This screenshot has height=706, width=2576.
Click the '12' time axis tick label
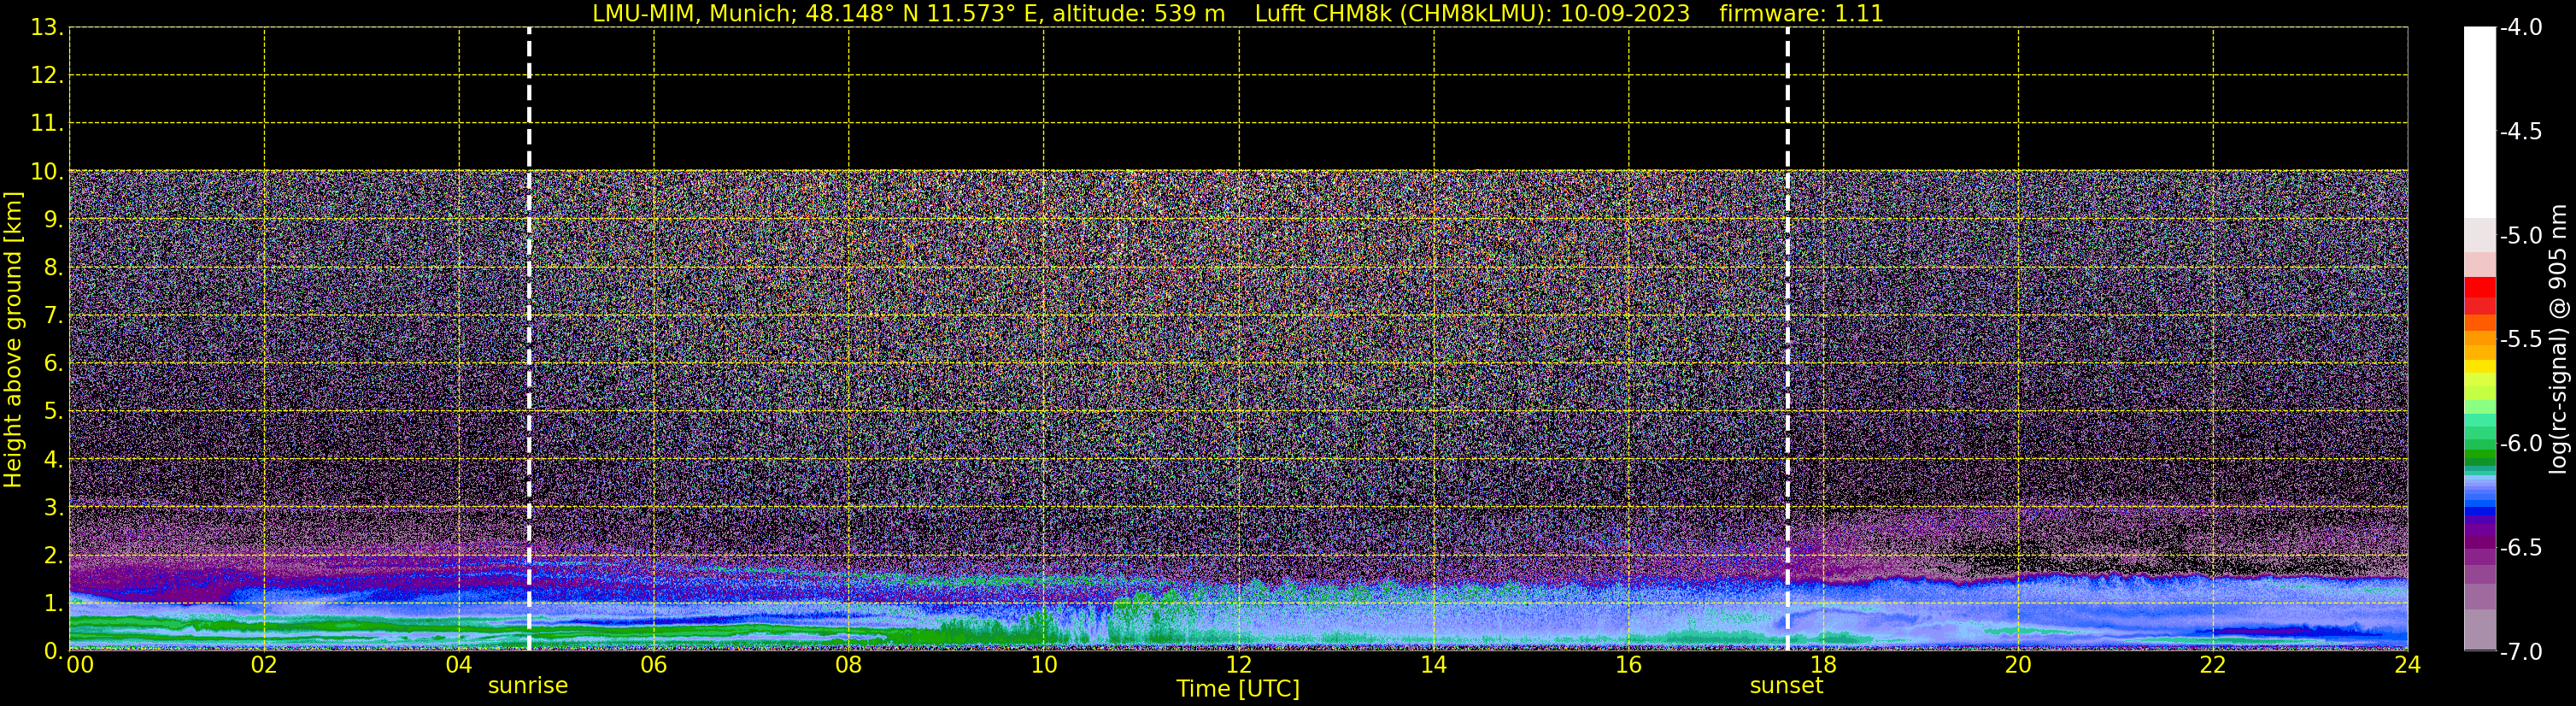point(1239,665)
